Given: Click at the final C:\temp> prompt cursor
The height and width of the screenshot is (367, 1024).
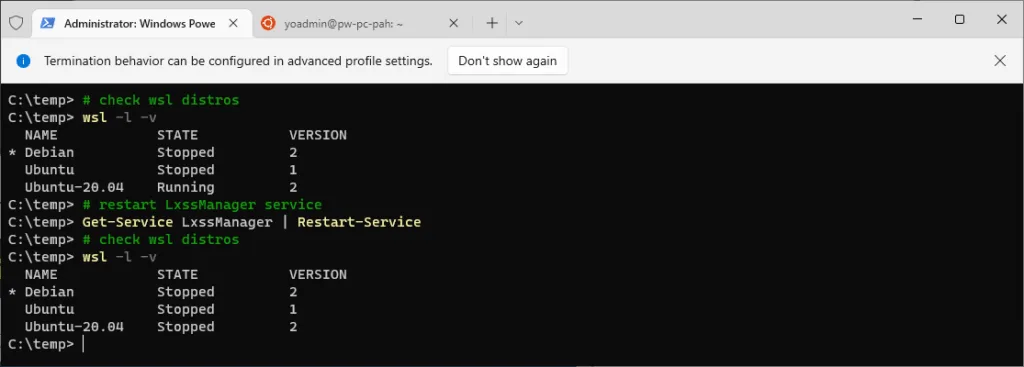Looking at the screenshot, I should click(x=84, y=344).
